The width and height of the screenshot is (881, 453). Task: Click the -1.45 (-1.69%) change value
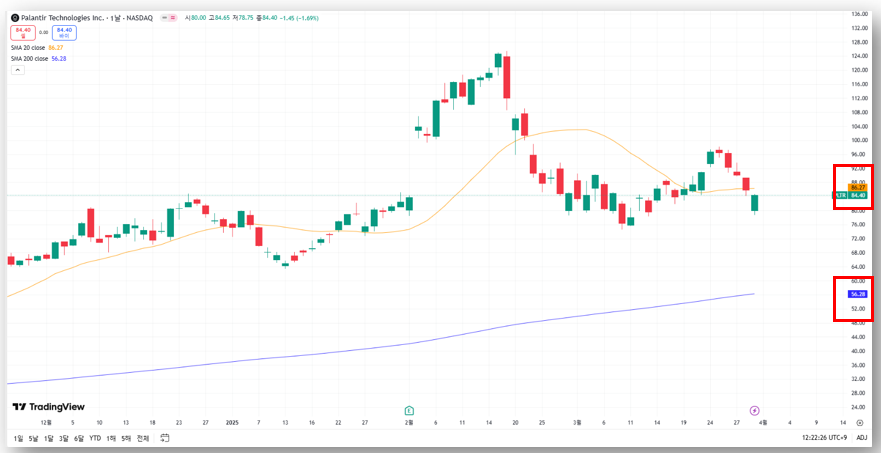coord(301,18)
